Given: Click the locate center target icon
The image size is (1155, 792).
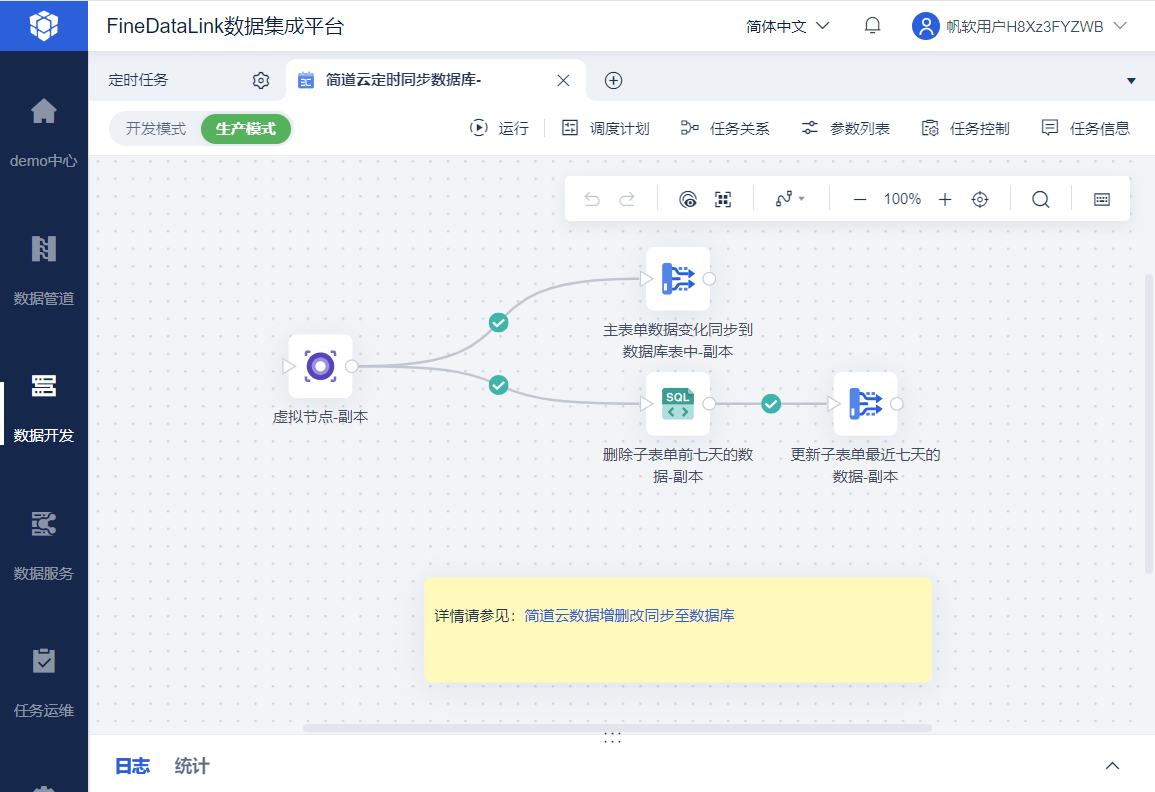Looking at the screenshot, I should point(980,200).
